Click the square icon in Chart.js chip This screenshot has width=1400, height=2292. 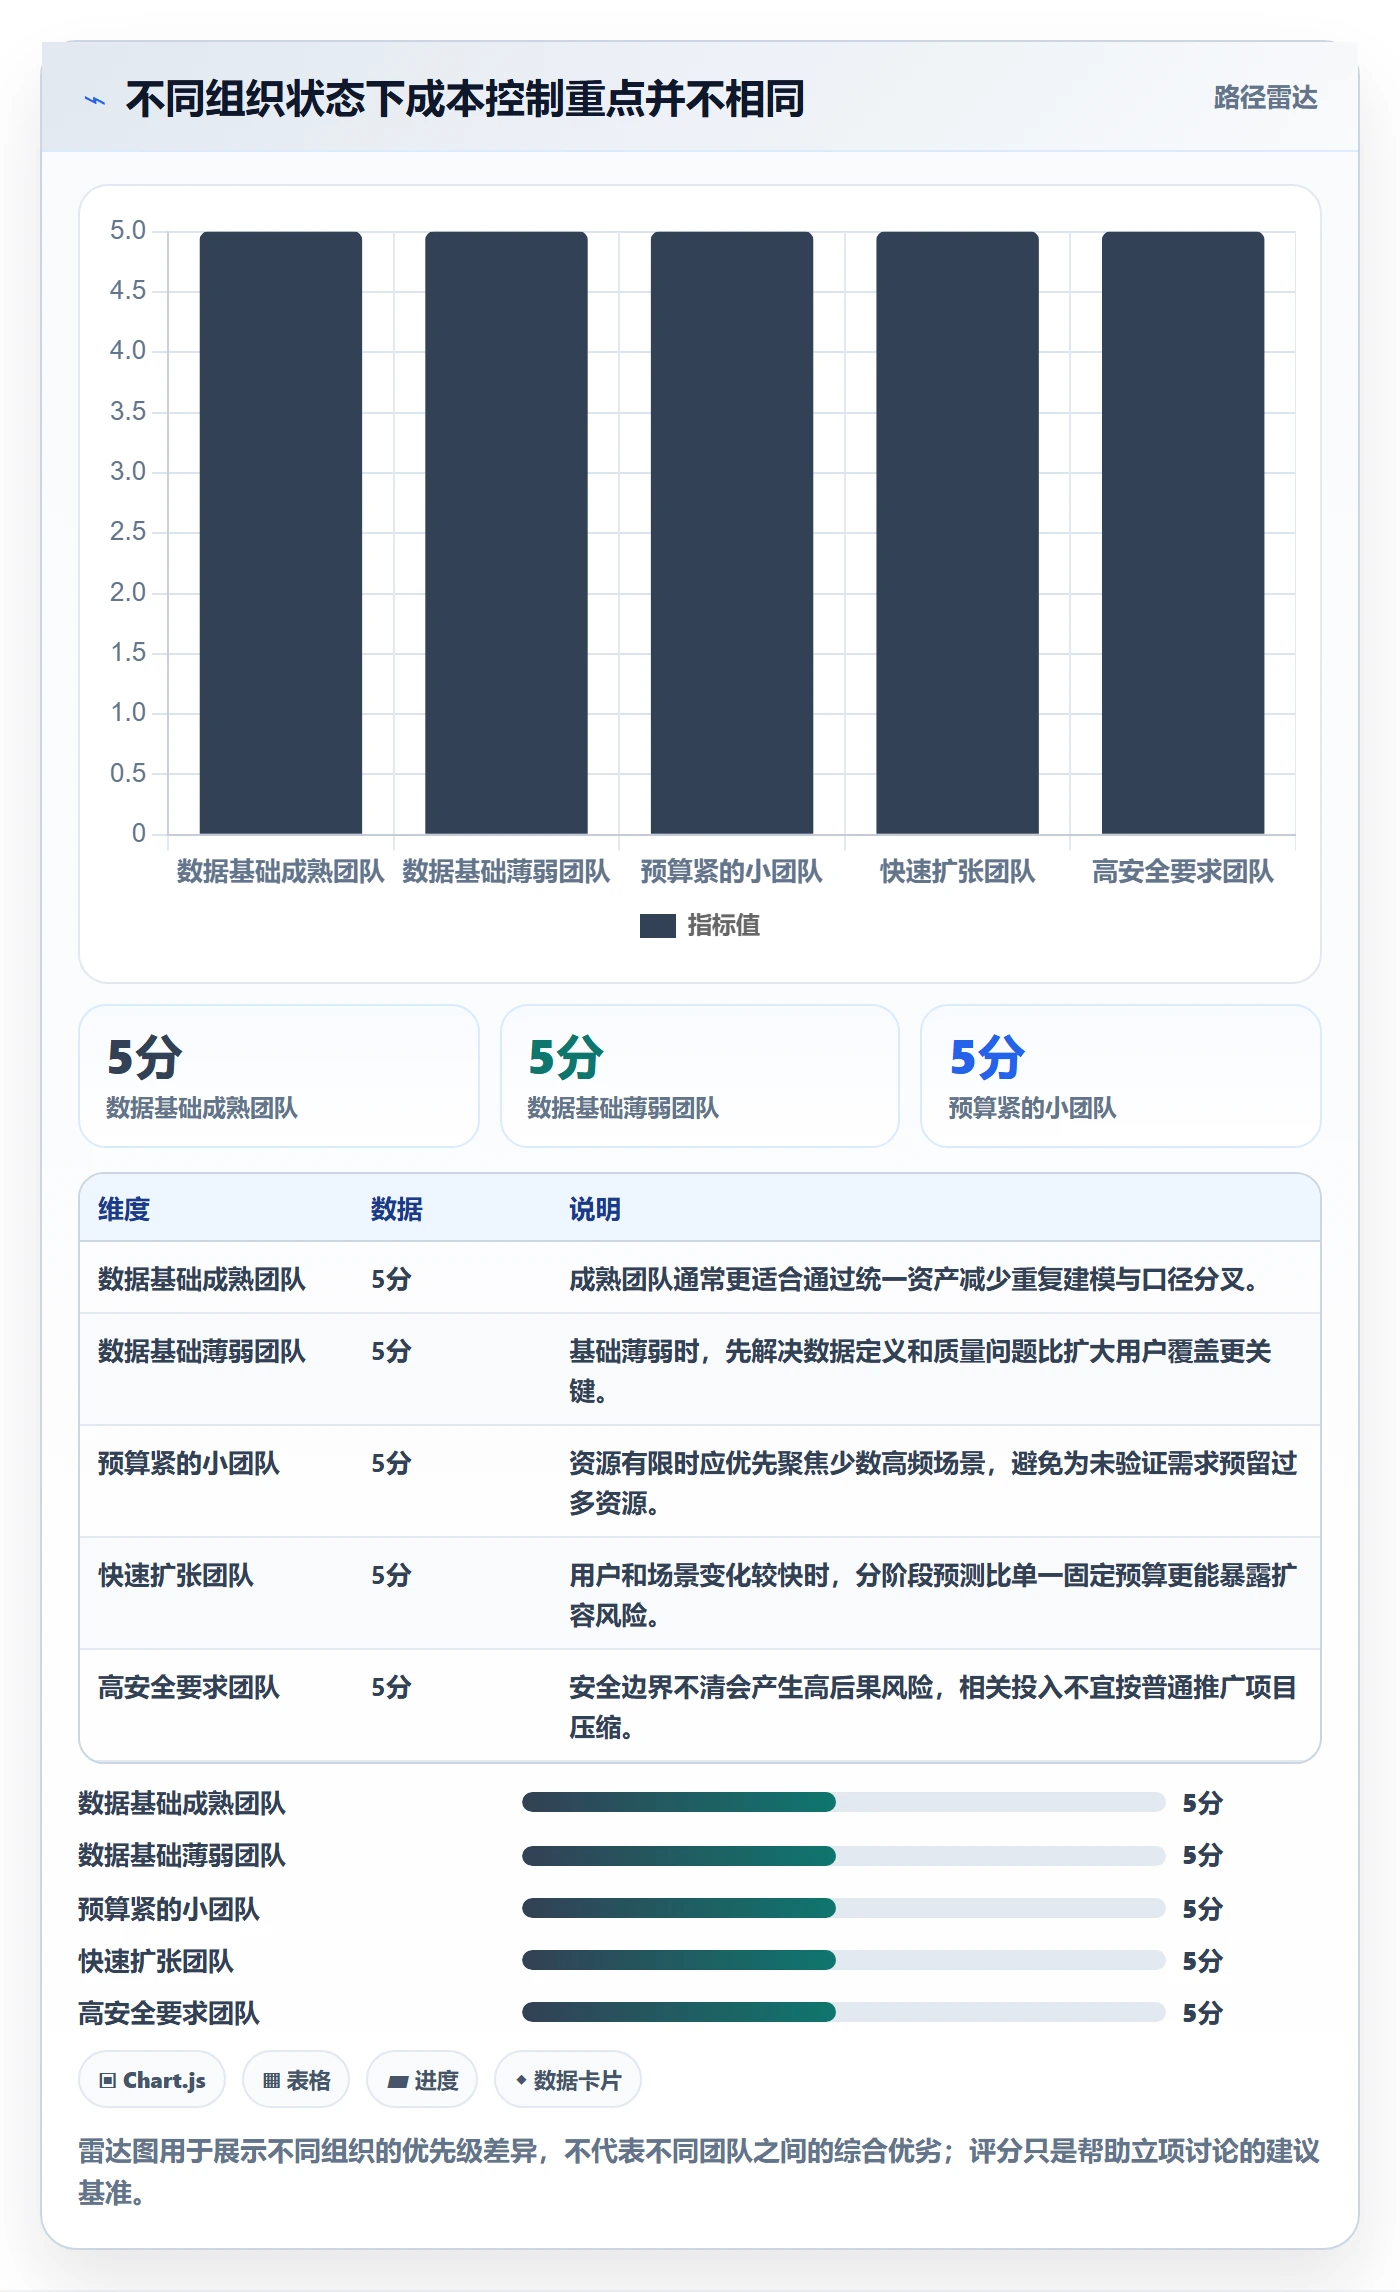coord(108,2081)
